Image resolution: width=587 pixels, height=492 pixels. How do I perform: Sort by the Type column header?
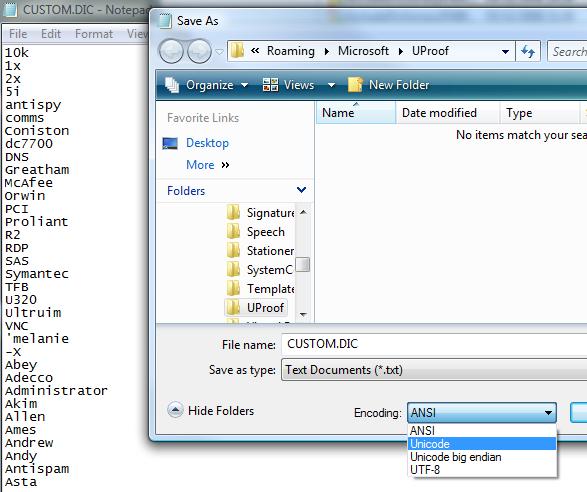pos(539,113)
